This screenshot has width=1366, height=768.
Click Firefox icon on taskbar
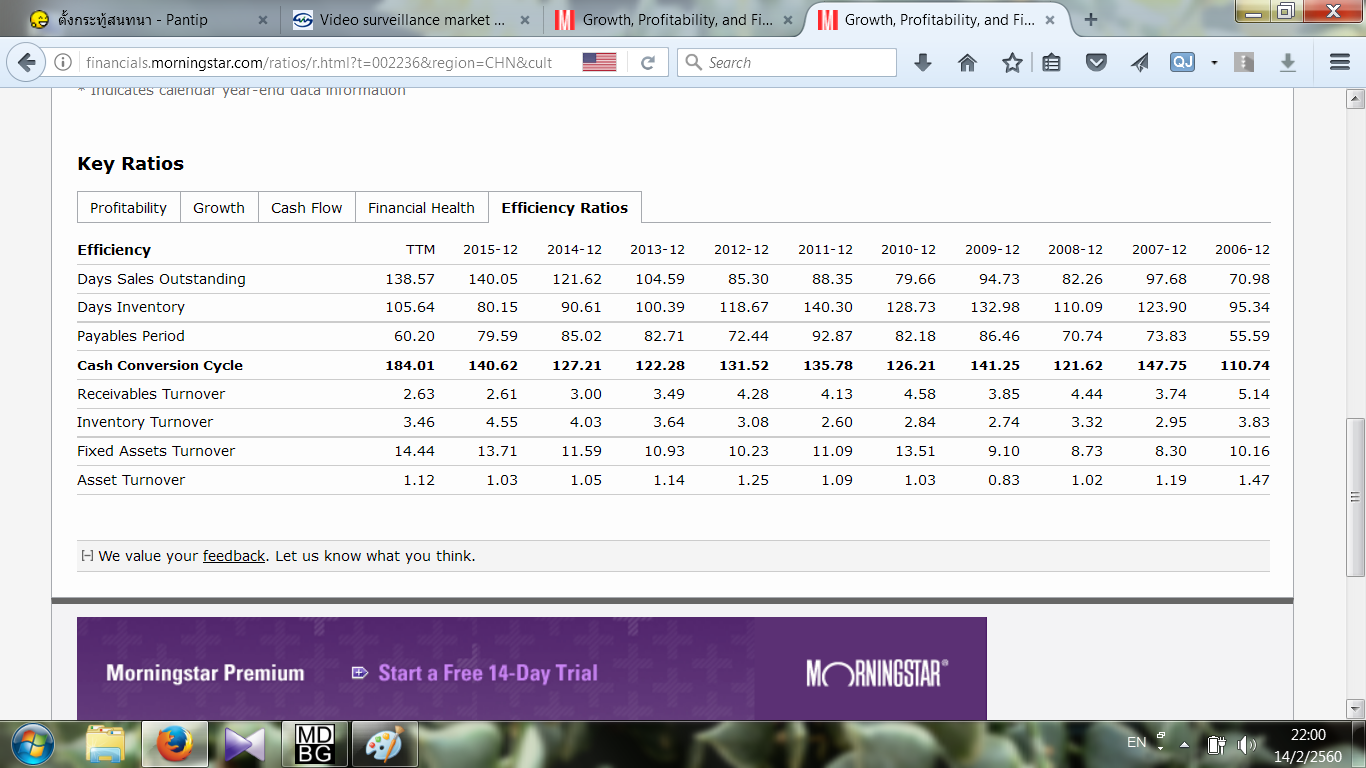coord(174,745)
